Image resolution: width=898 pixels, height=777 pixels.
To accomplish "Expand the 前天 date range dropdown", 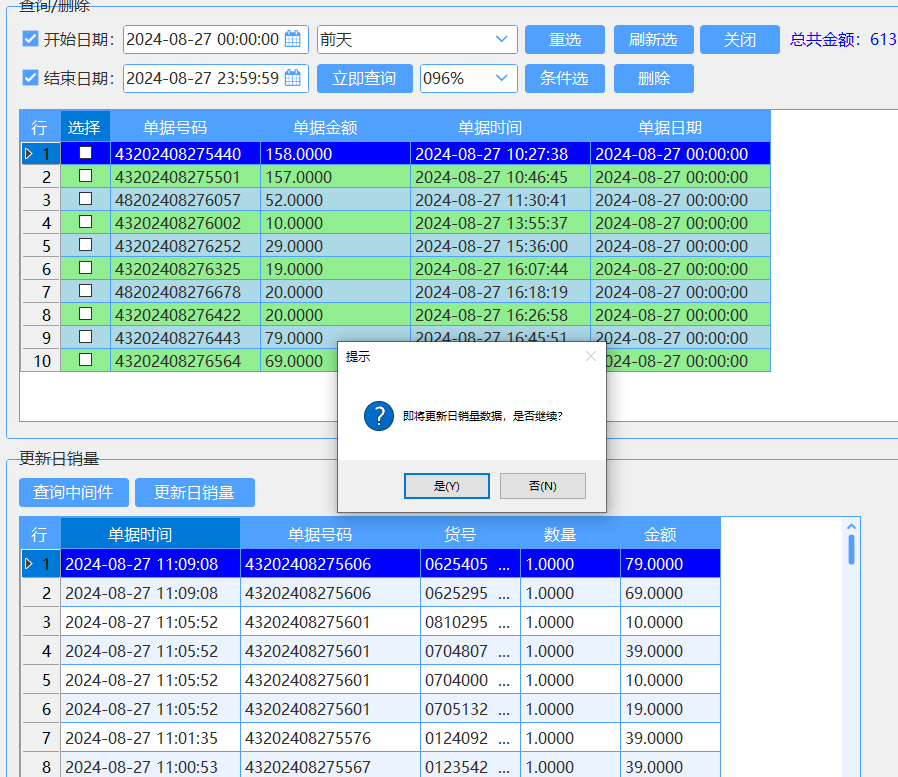I will click(x=502, y=40).
